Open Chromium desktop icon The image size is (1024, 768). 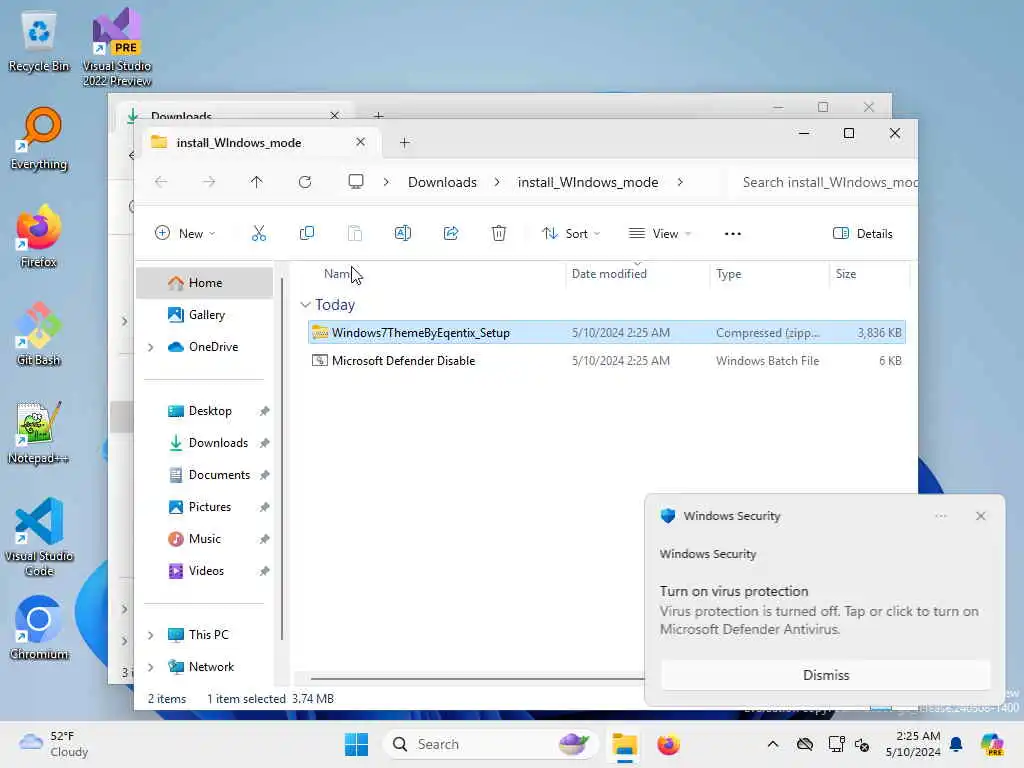click(x=39, y=628)
